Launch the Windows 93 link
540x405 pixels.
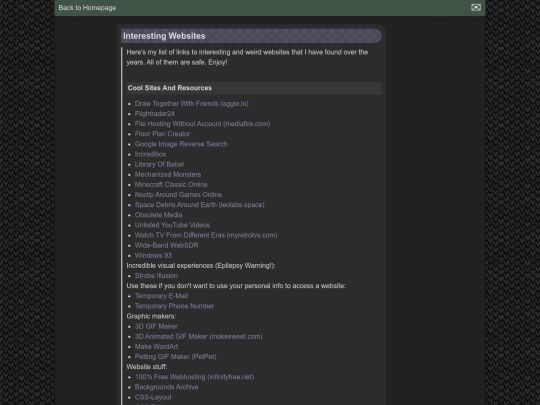pyautogui.click(x=153, y=256)
